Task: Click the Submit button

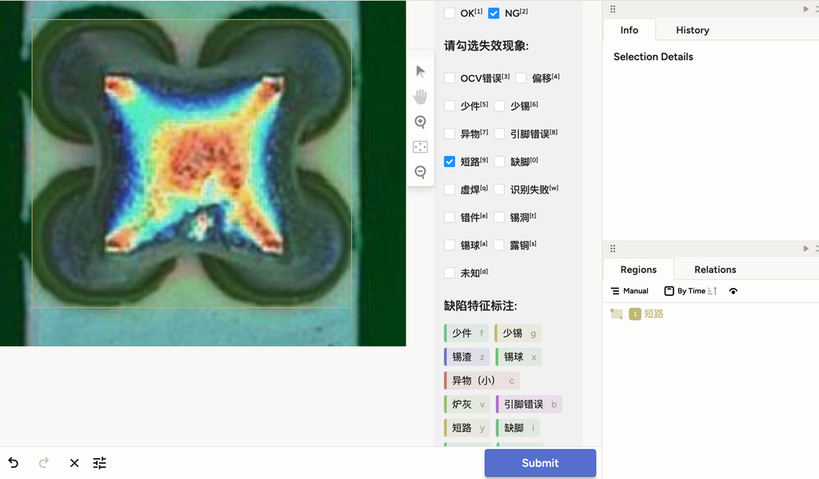Action: pos(540,463)
